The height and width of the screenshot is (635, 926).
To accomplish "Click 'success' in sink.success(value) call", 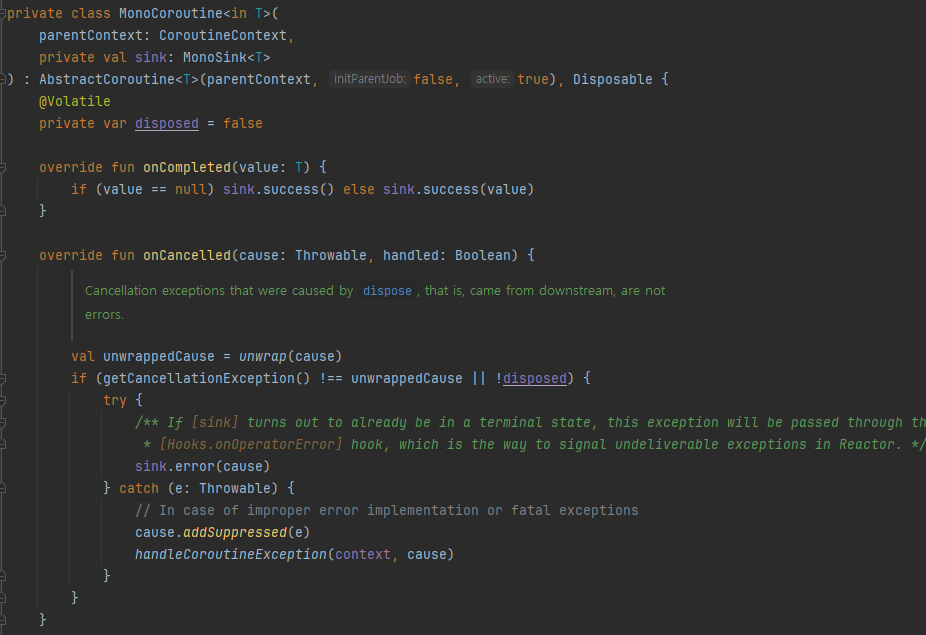I will coord(451,190).
